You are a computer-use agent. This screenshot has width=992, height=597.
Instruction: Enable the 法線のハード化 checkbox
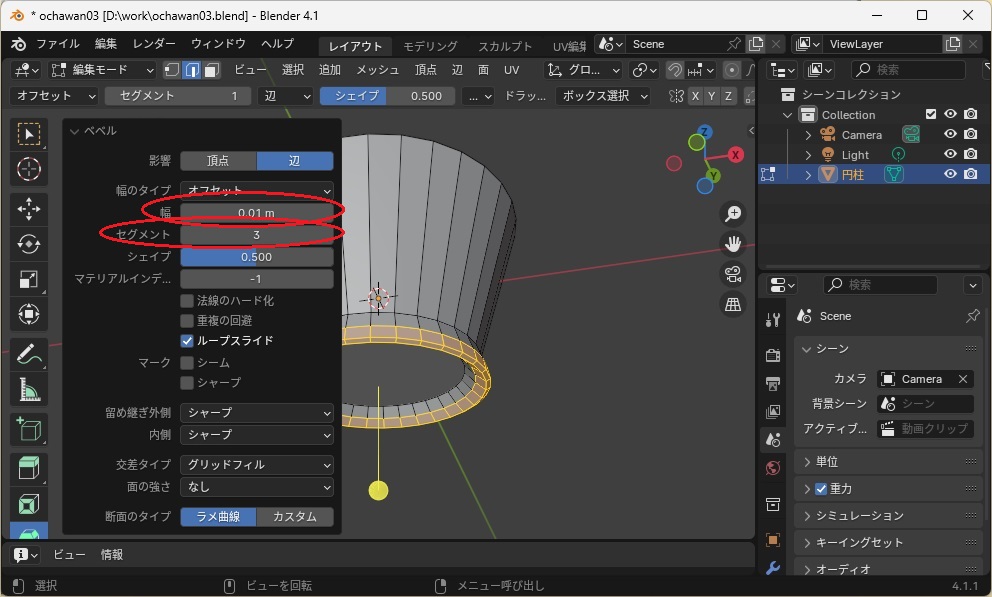(187, 300)
